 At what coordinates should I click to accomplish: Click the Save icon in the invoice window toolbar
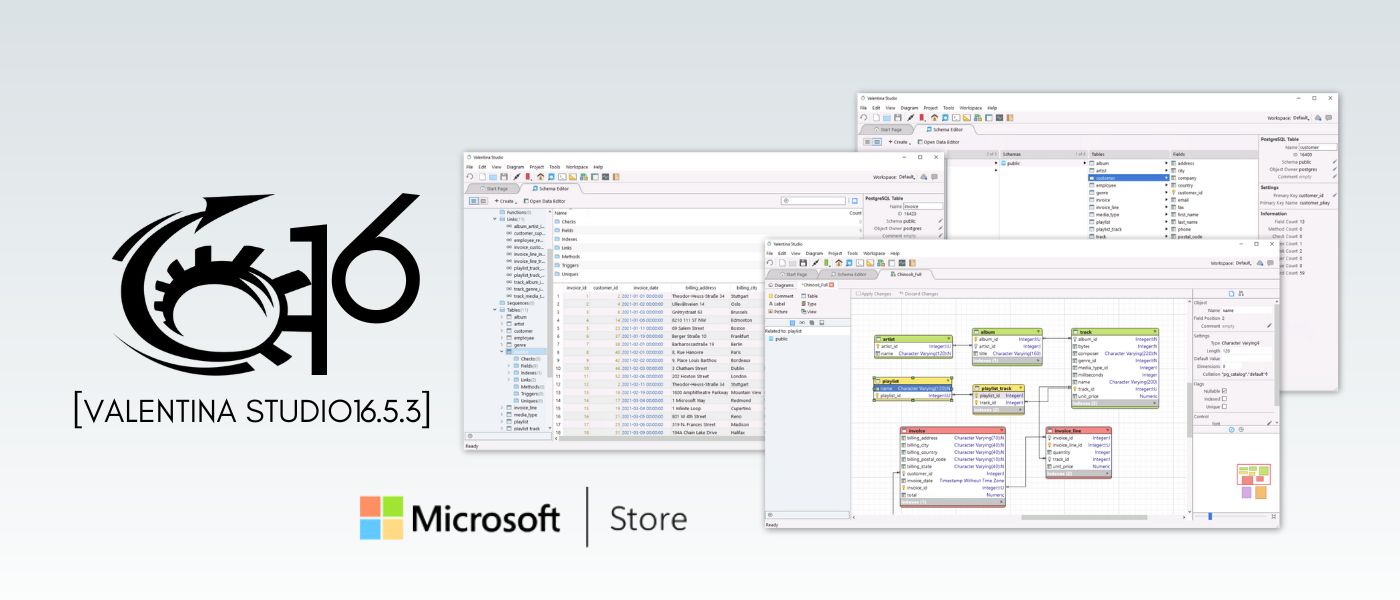504,177
